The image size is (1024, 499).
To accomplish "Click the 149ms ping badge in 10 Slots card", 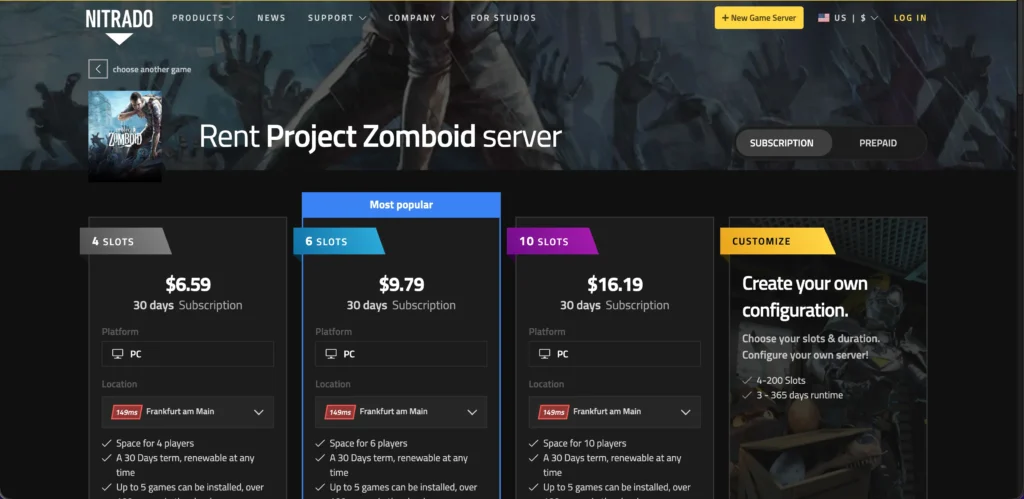I will (554, 412).
